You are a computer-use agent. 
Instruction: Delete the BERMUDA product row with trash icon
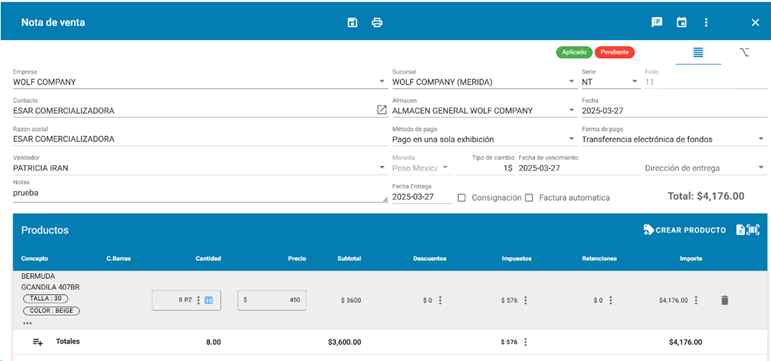tap(724, 300)
